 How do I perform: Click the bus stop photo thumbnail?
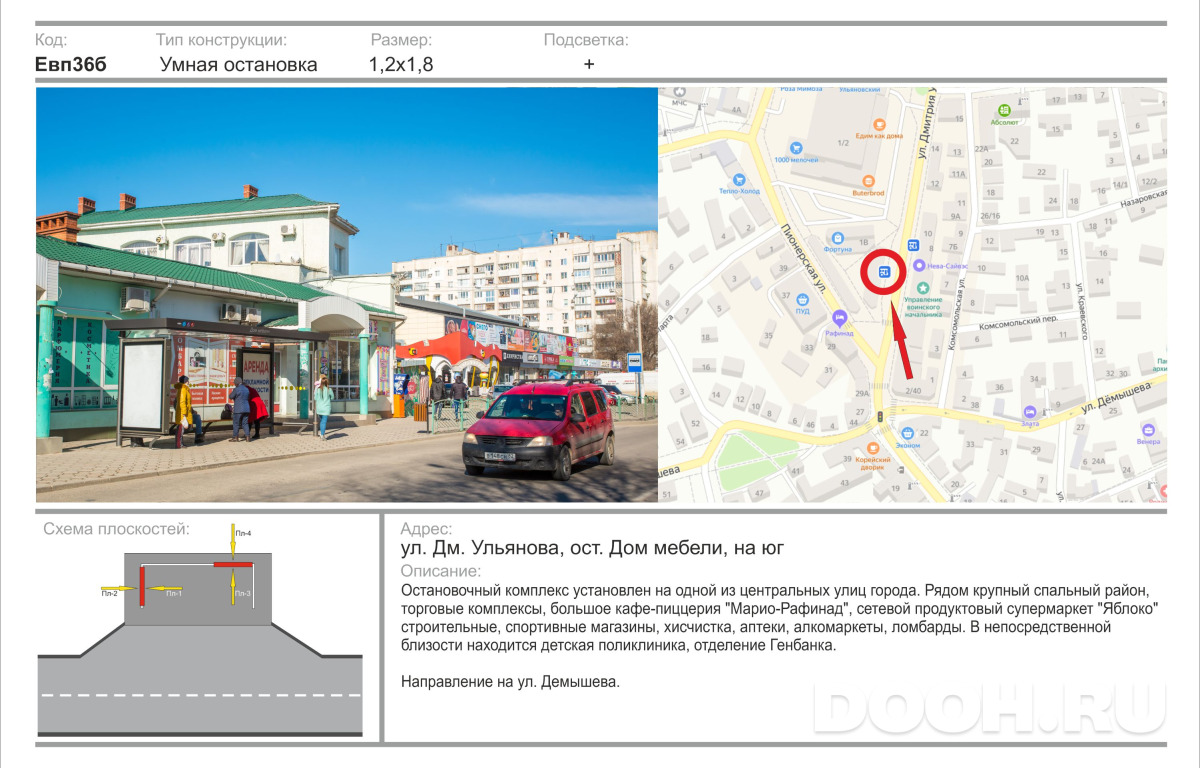click(347, 294)
